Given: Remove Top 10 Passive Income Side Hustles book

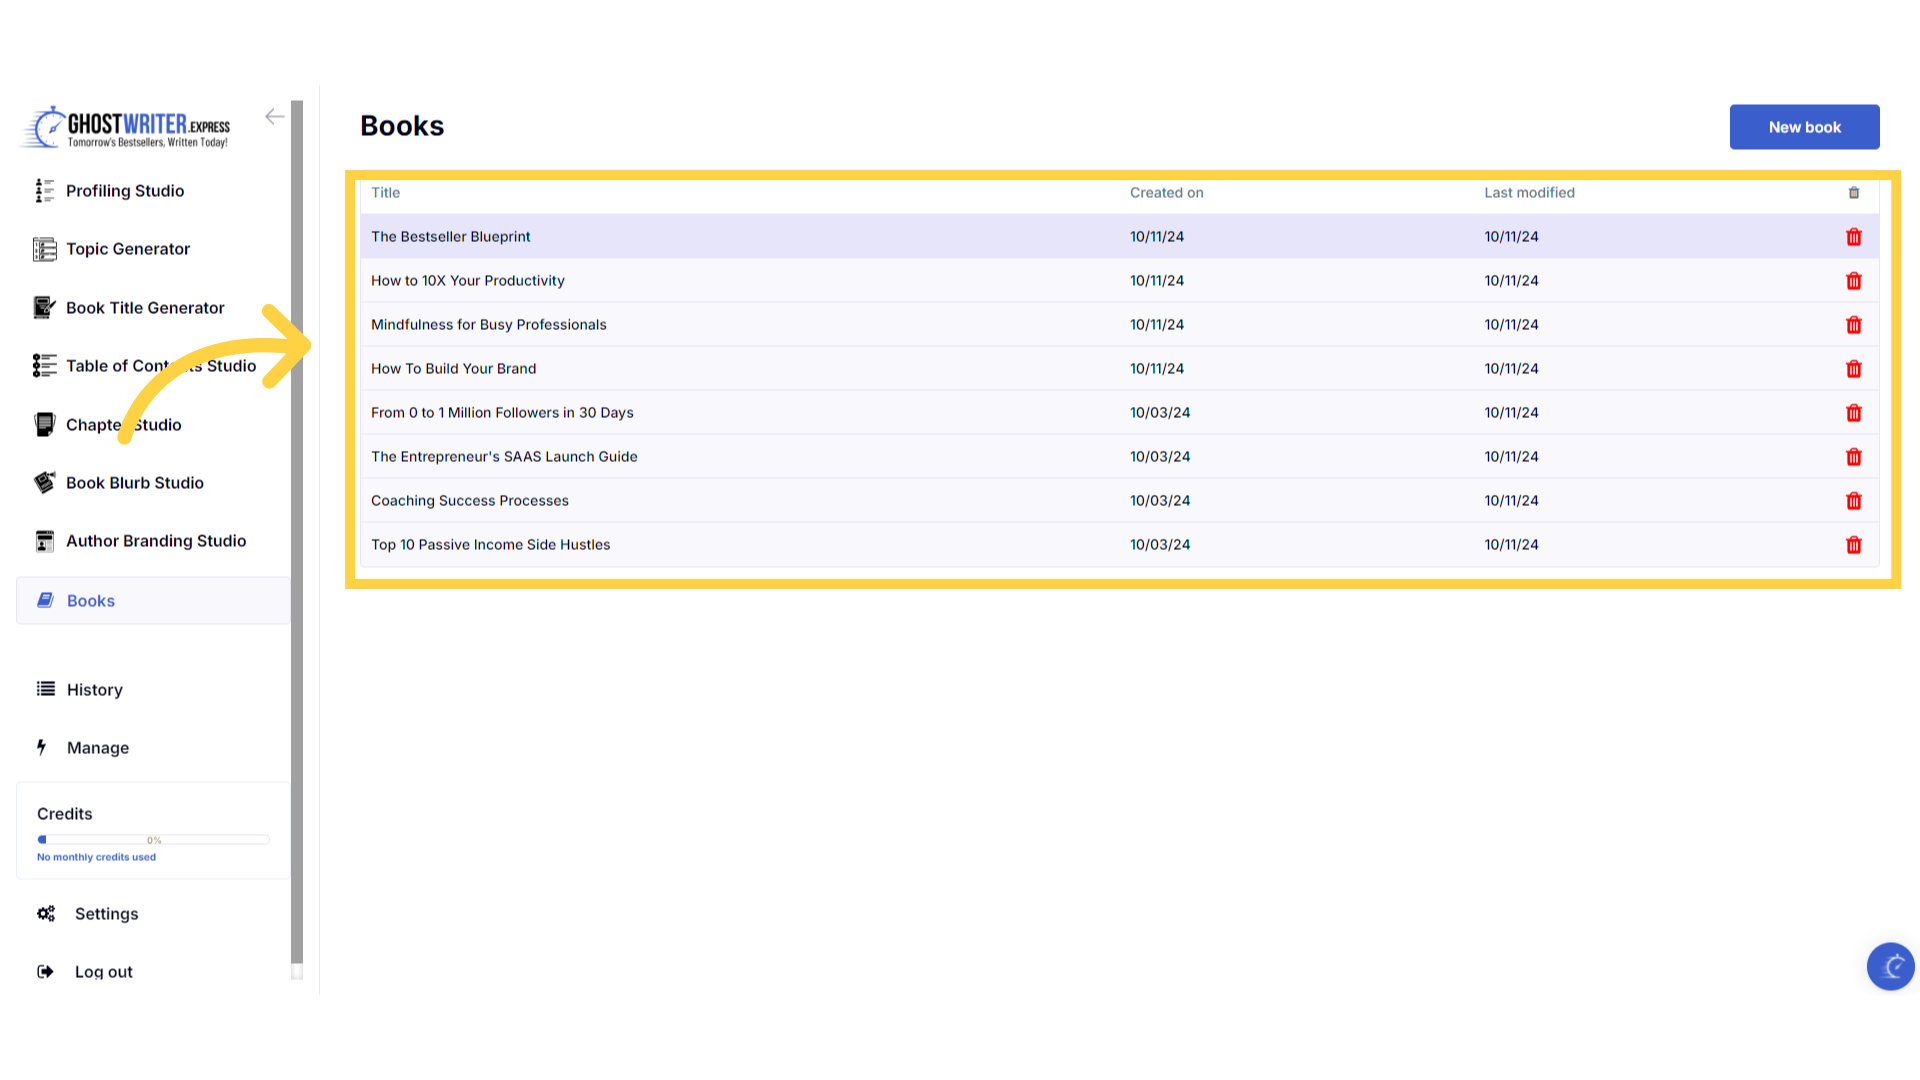Looking at the screenshot, I should (1853, 545).
